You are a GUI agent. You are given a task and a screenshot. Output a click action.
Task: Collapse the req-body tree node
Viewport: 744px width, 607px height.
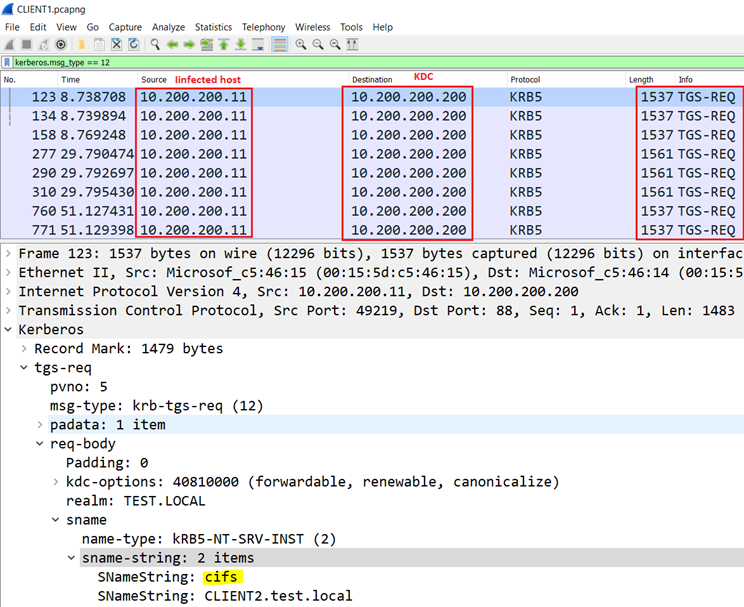coord(41,444)
